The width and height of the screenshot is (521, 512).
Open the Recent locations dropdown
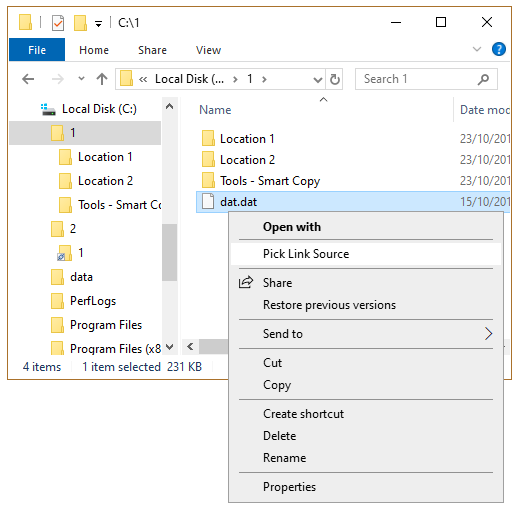click(81, 79)
